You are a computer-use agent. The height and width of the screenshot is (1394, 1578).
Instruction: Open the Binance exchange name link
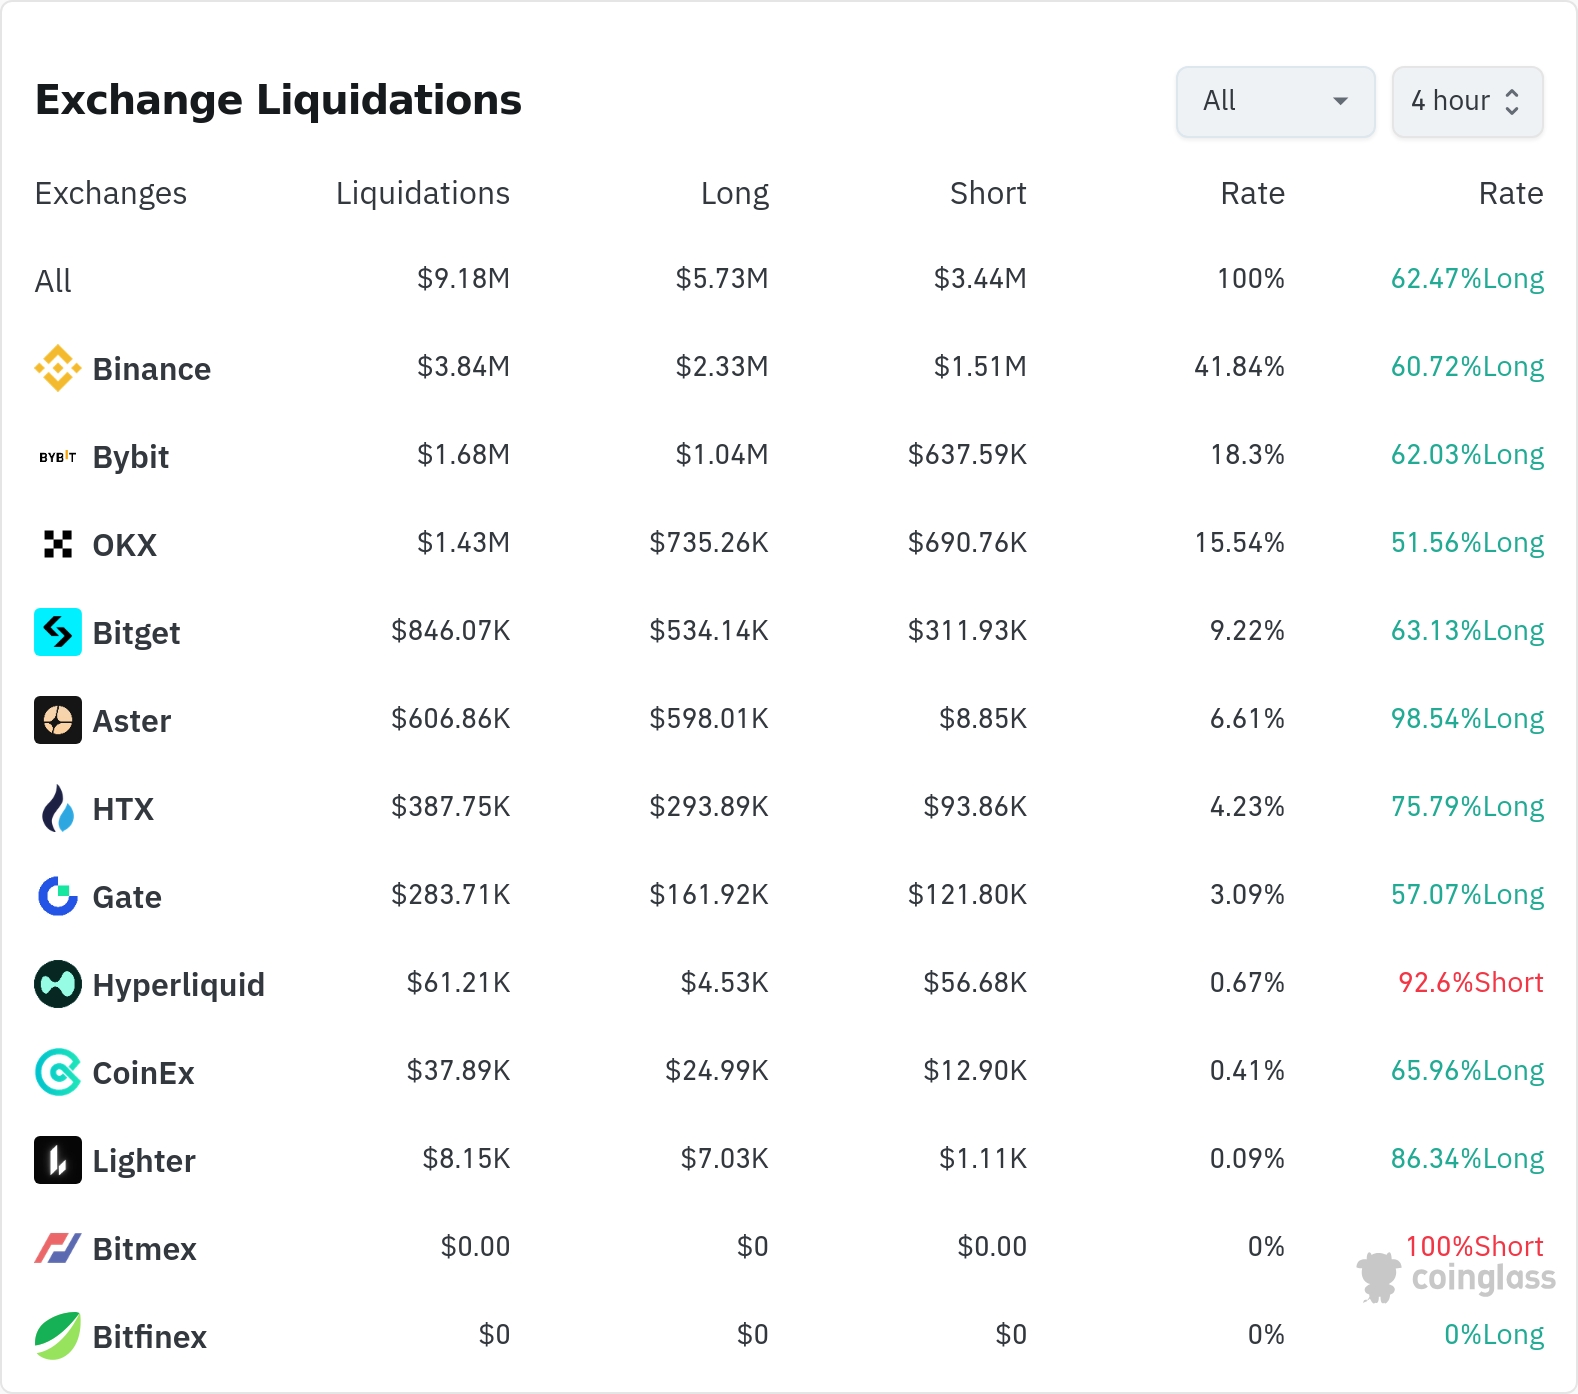[x=151, y=369]
